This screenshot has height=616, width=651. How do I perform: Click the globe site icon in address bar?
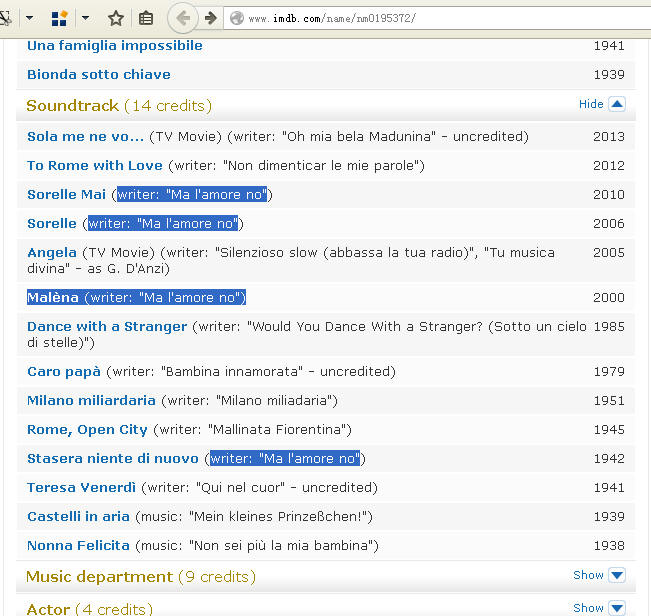click(x=237, y=18)
